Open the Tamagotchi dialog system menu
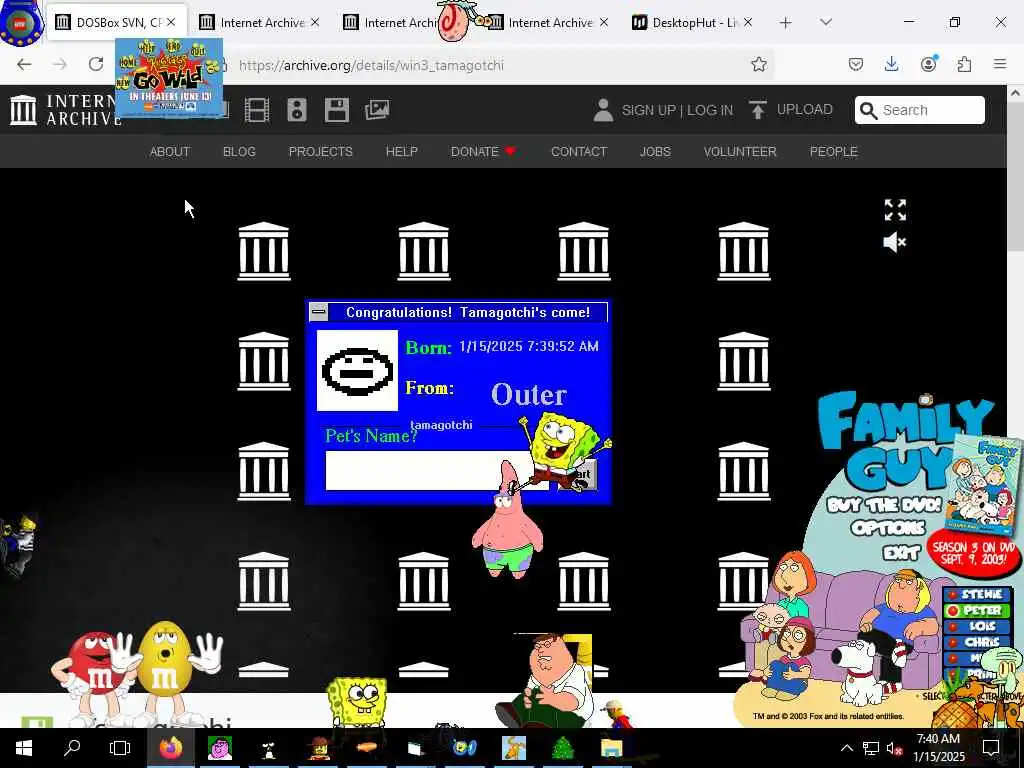The image size is (1024, 768). tap(319, 312)
